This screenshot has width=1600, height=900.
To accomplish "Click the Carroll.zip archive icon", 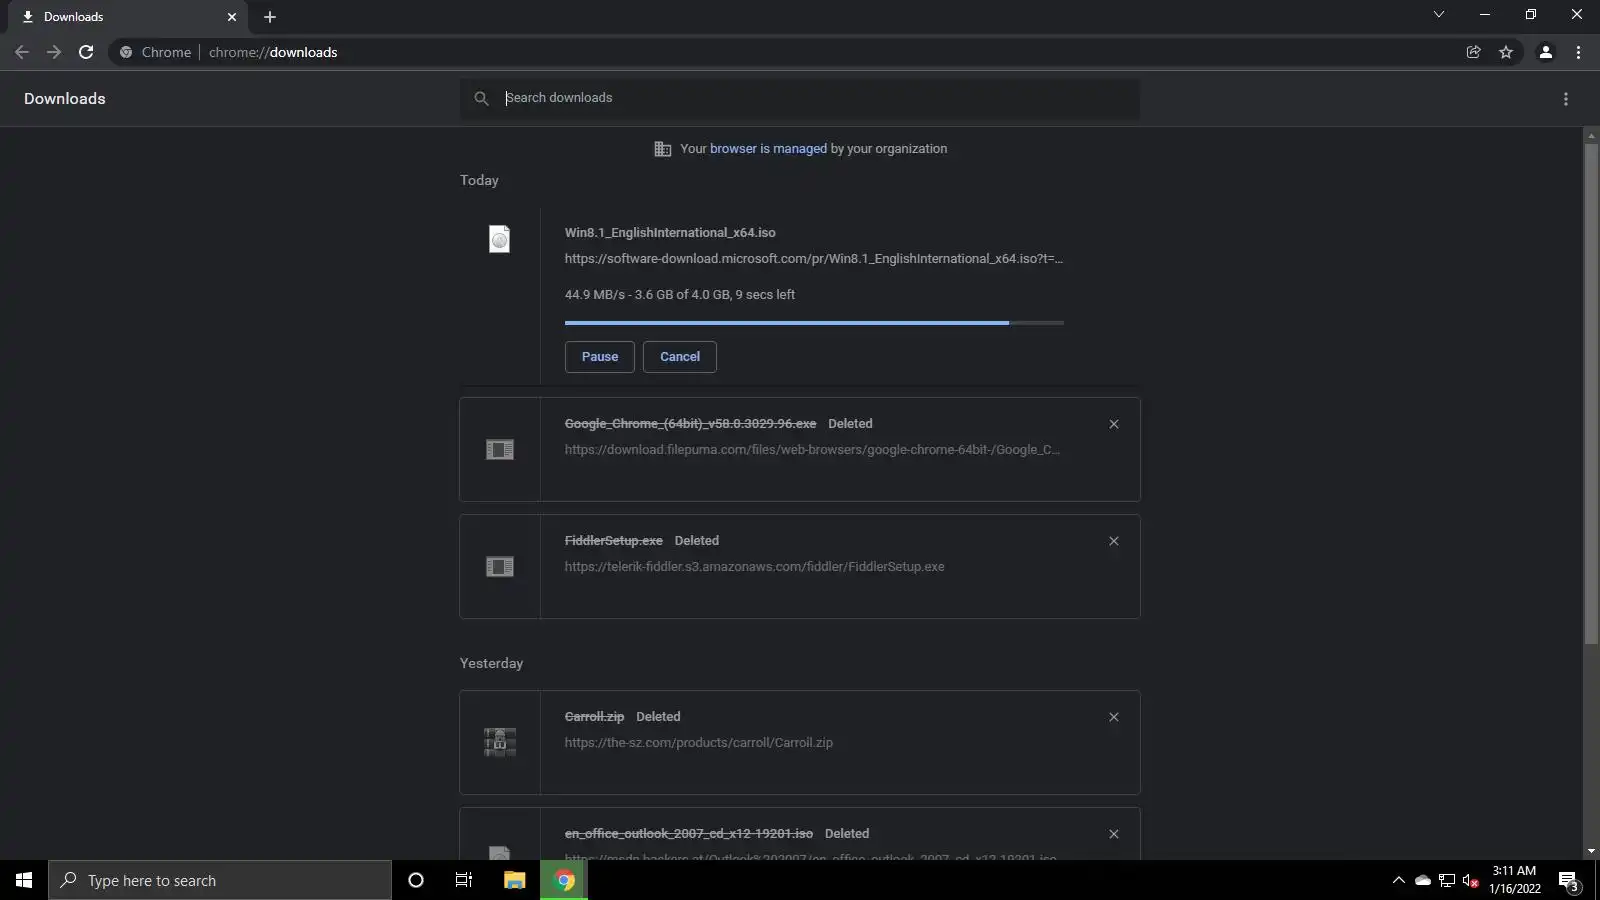I will point(499,742).
